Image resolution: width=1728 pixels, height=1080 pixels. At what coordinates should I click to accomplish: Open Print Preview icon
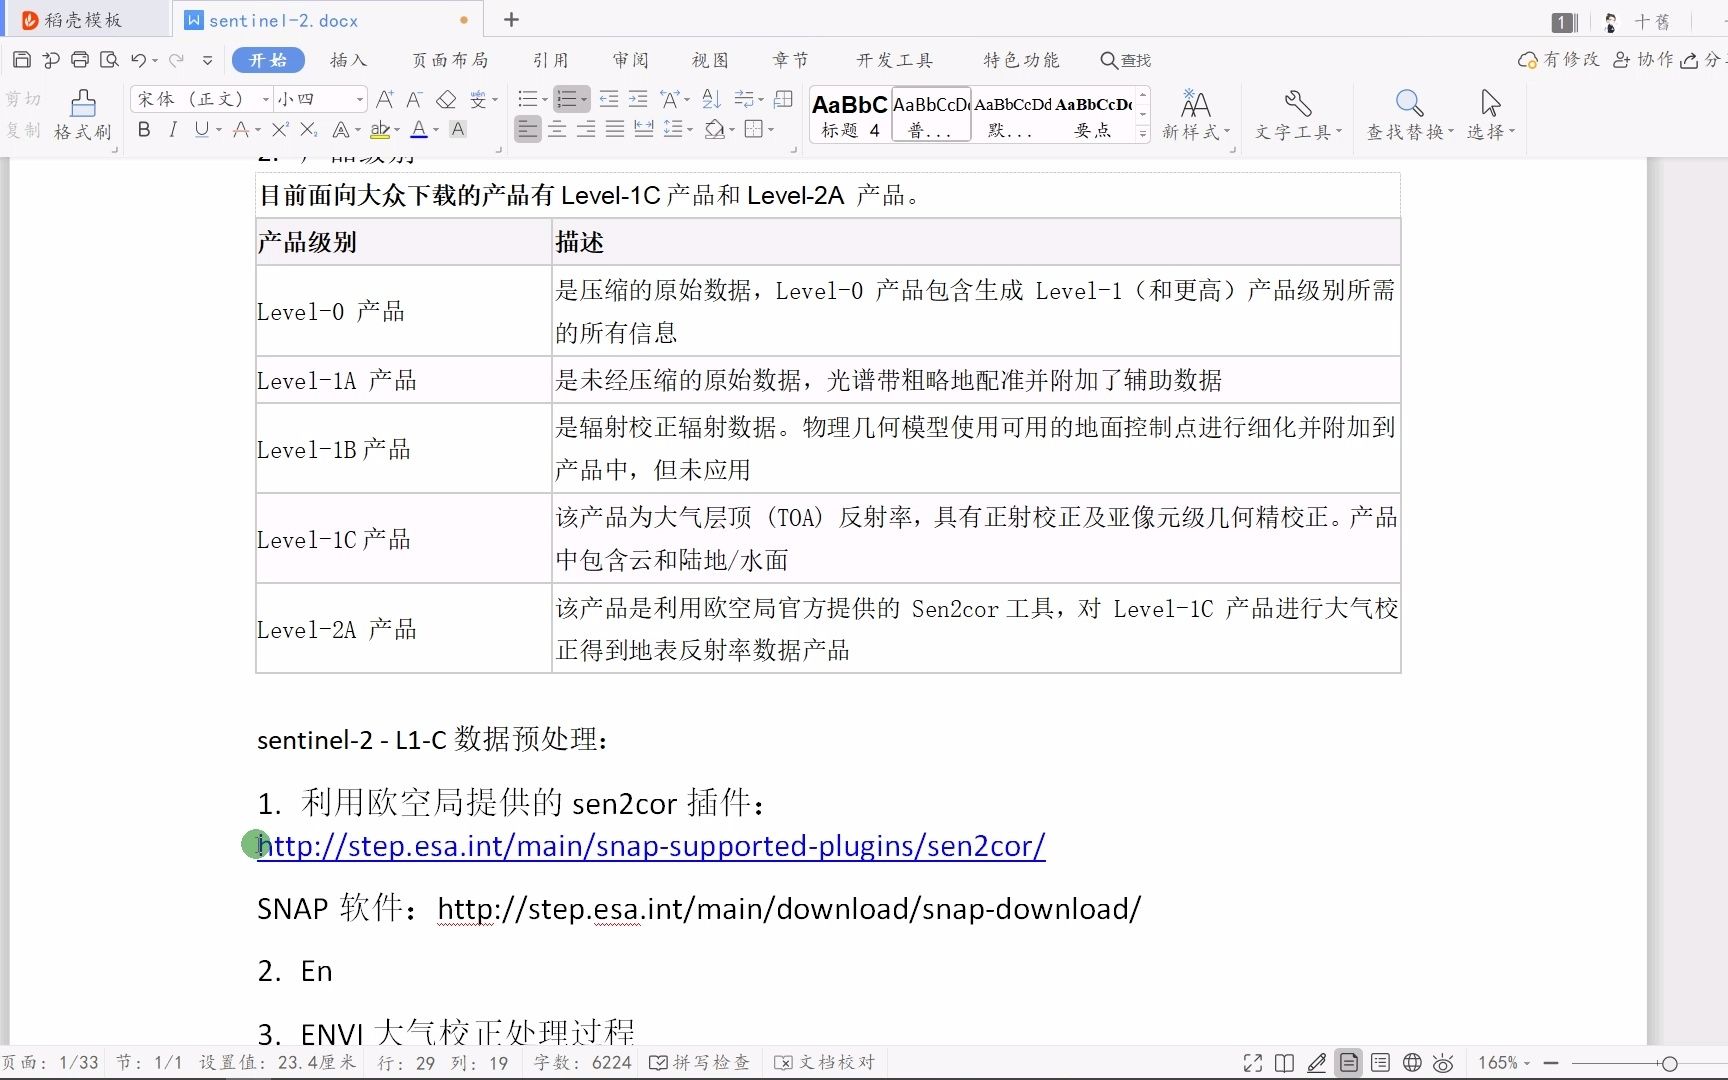point(109,60)
